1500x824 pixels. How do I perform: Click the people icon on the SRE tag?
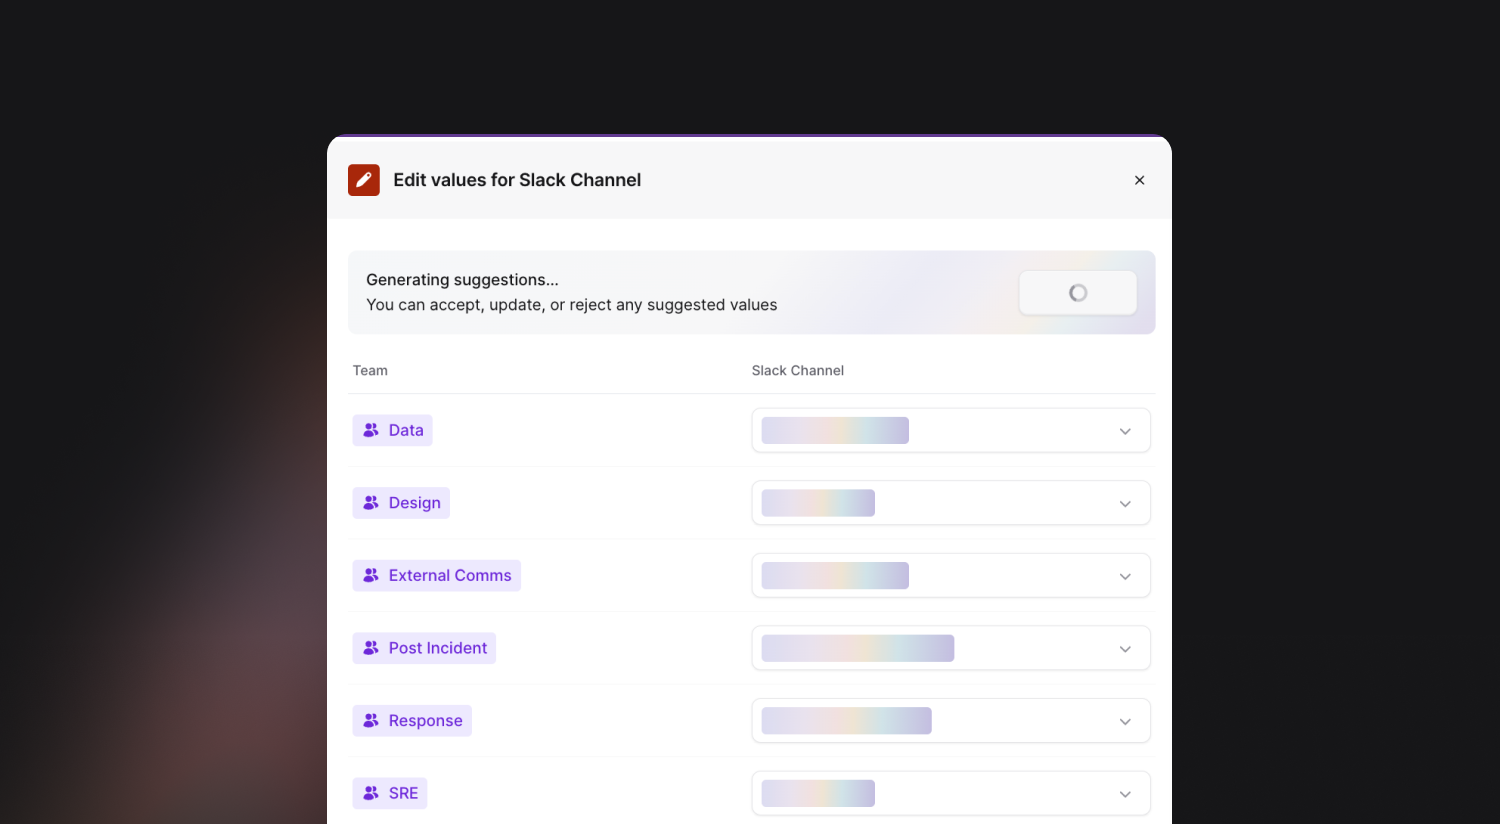click(371, 793)
